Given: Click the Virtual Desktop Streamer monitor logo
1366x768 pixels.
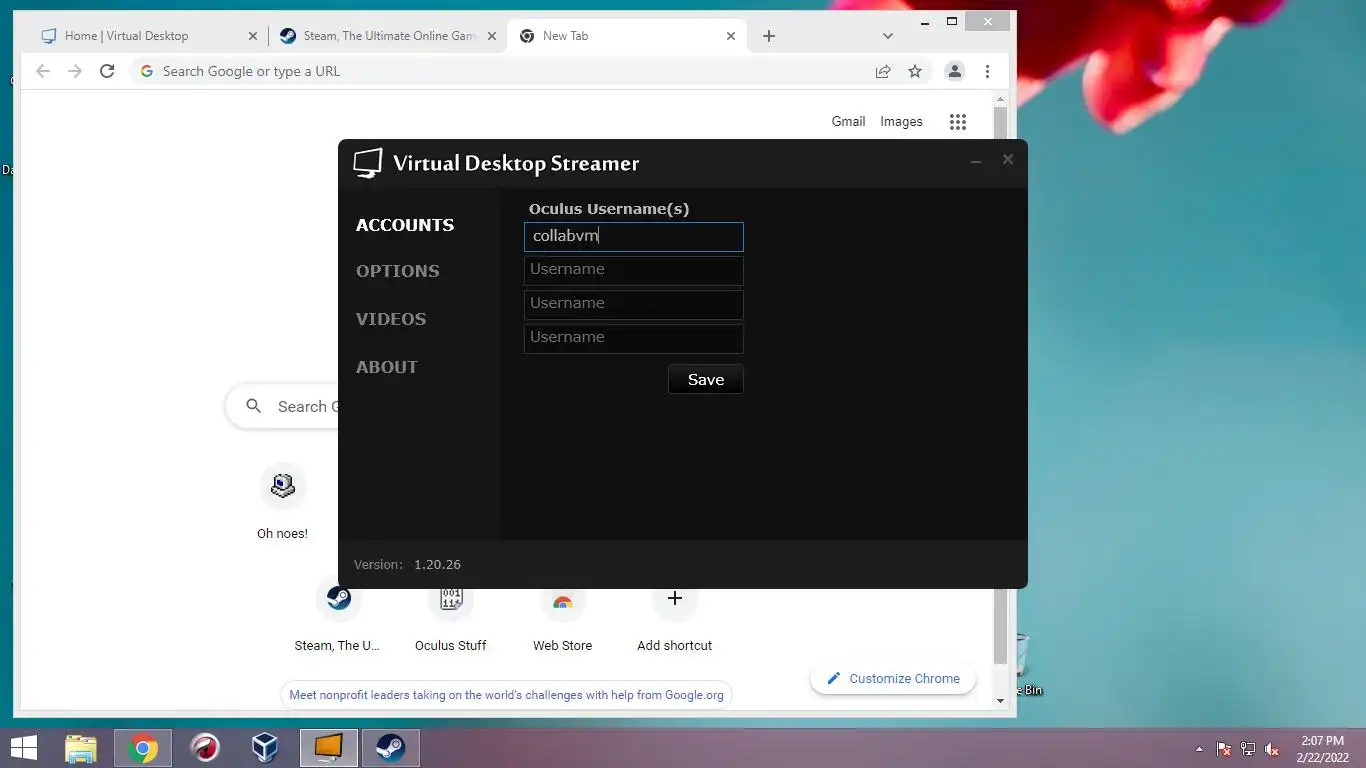Looking at the screenshot, I should click(368, 163).
